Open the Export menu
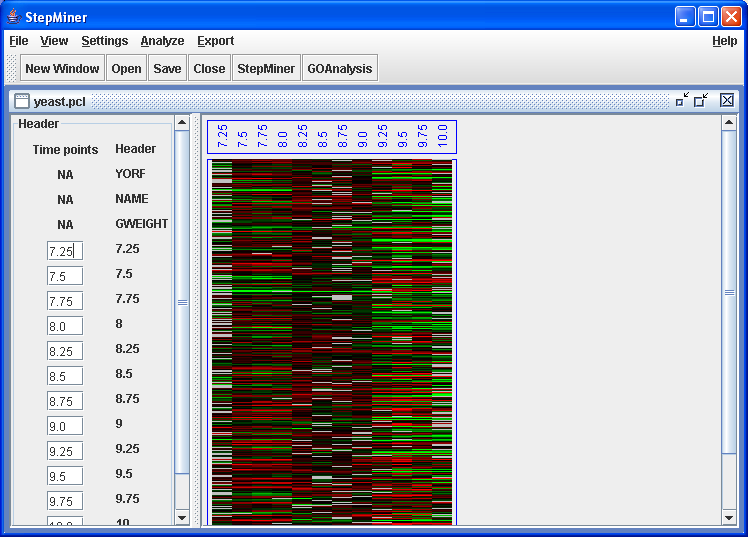 pos(215,41)
